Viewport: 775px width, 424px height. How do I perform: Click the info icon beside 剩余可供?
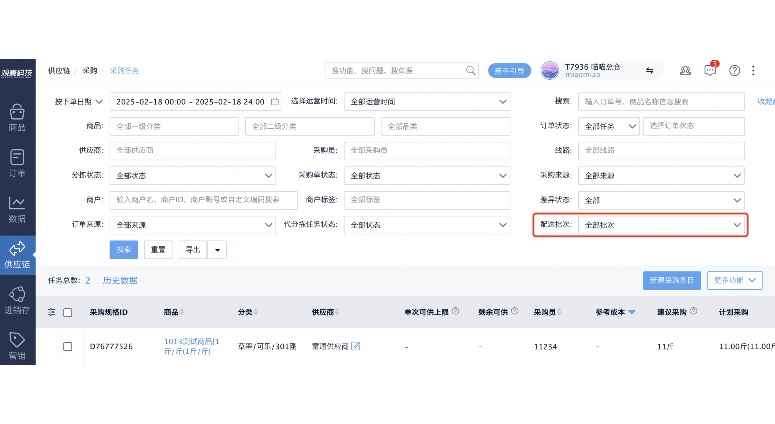(515, 311)
